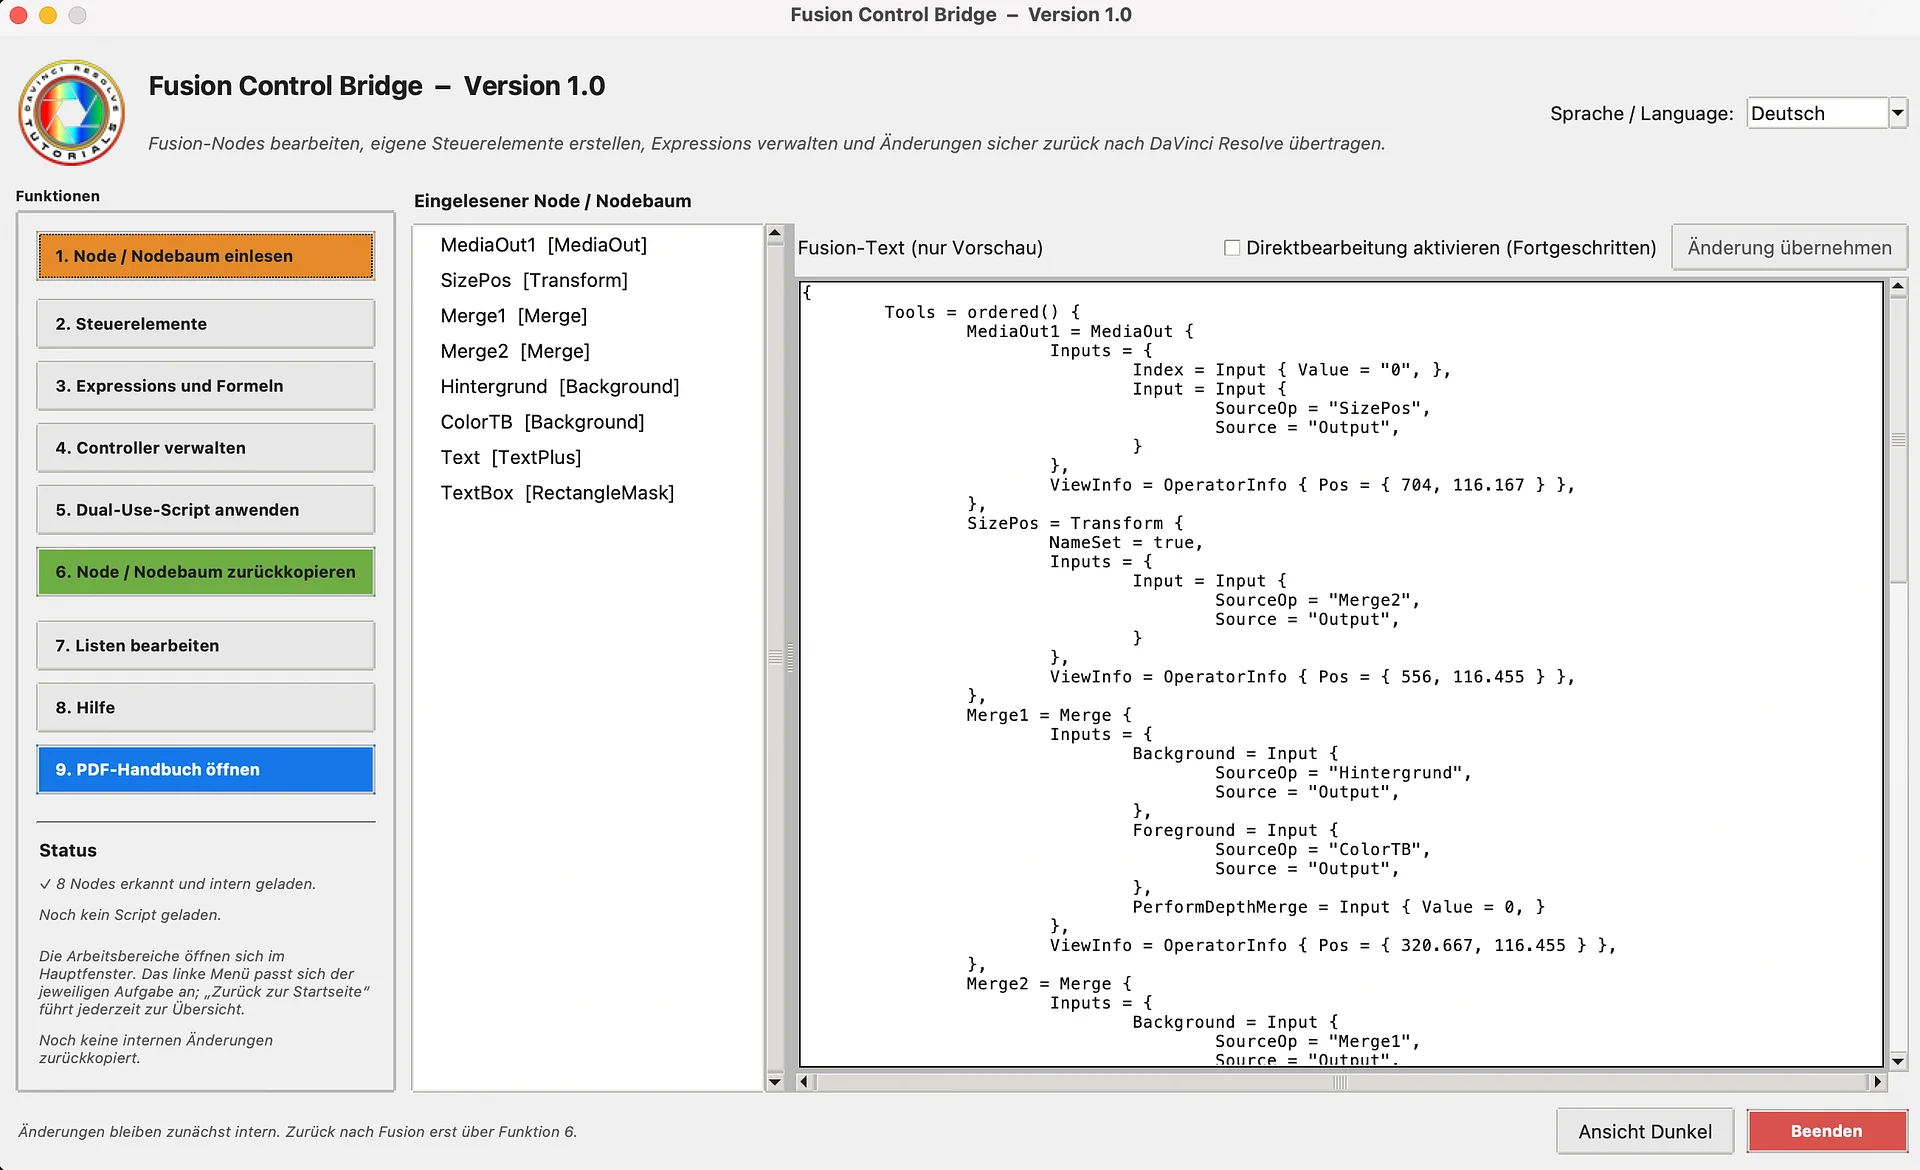The height and width of the screenshot is (1170, 1920).
Task: Click '6. Node / Nodebaum zurückkopieren'
Action: tap(206, 572)
